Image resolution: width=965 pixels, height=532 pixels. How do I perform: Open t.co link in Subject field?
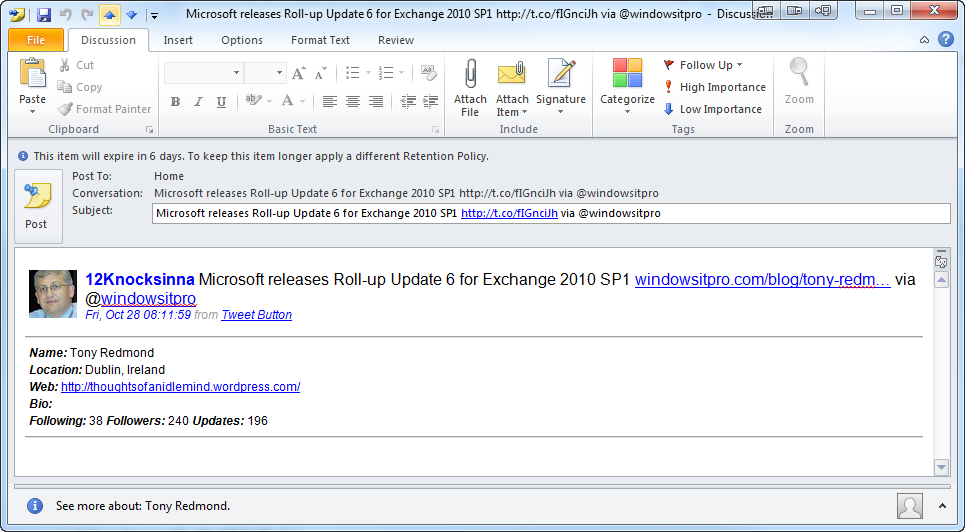tap(509, 214)
